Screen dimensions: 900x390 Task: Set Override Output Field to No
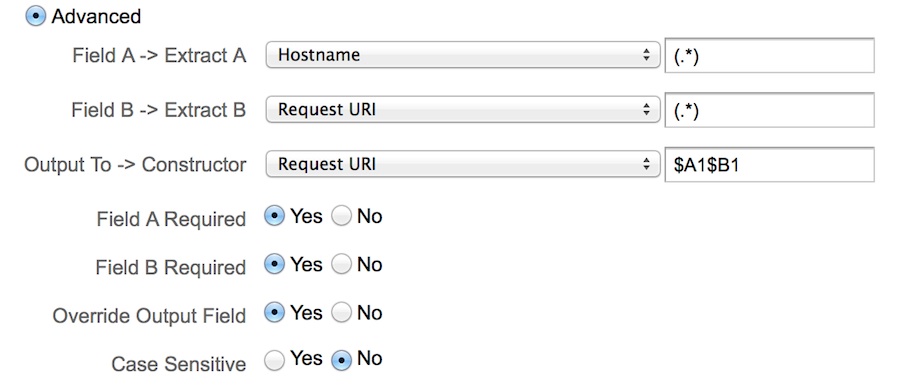tap(341, 313)
